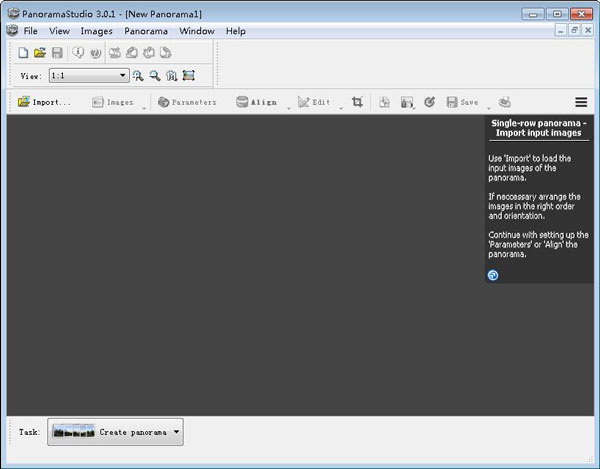This screenshot has height=469, width=600.
Task: Click the page icon right of the crop tool
Action: (x=384, y=102)
